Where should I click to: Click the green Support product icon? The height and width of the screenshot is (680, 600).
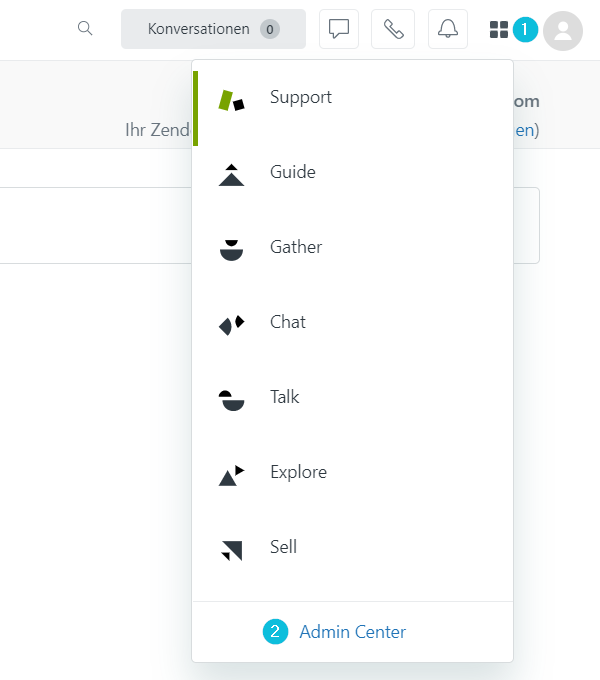coord(232,101)
